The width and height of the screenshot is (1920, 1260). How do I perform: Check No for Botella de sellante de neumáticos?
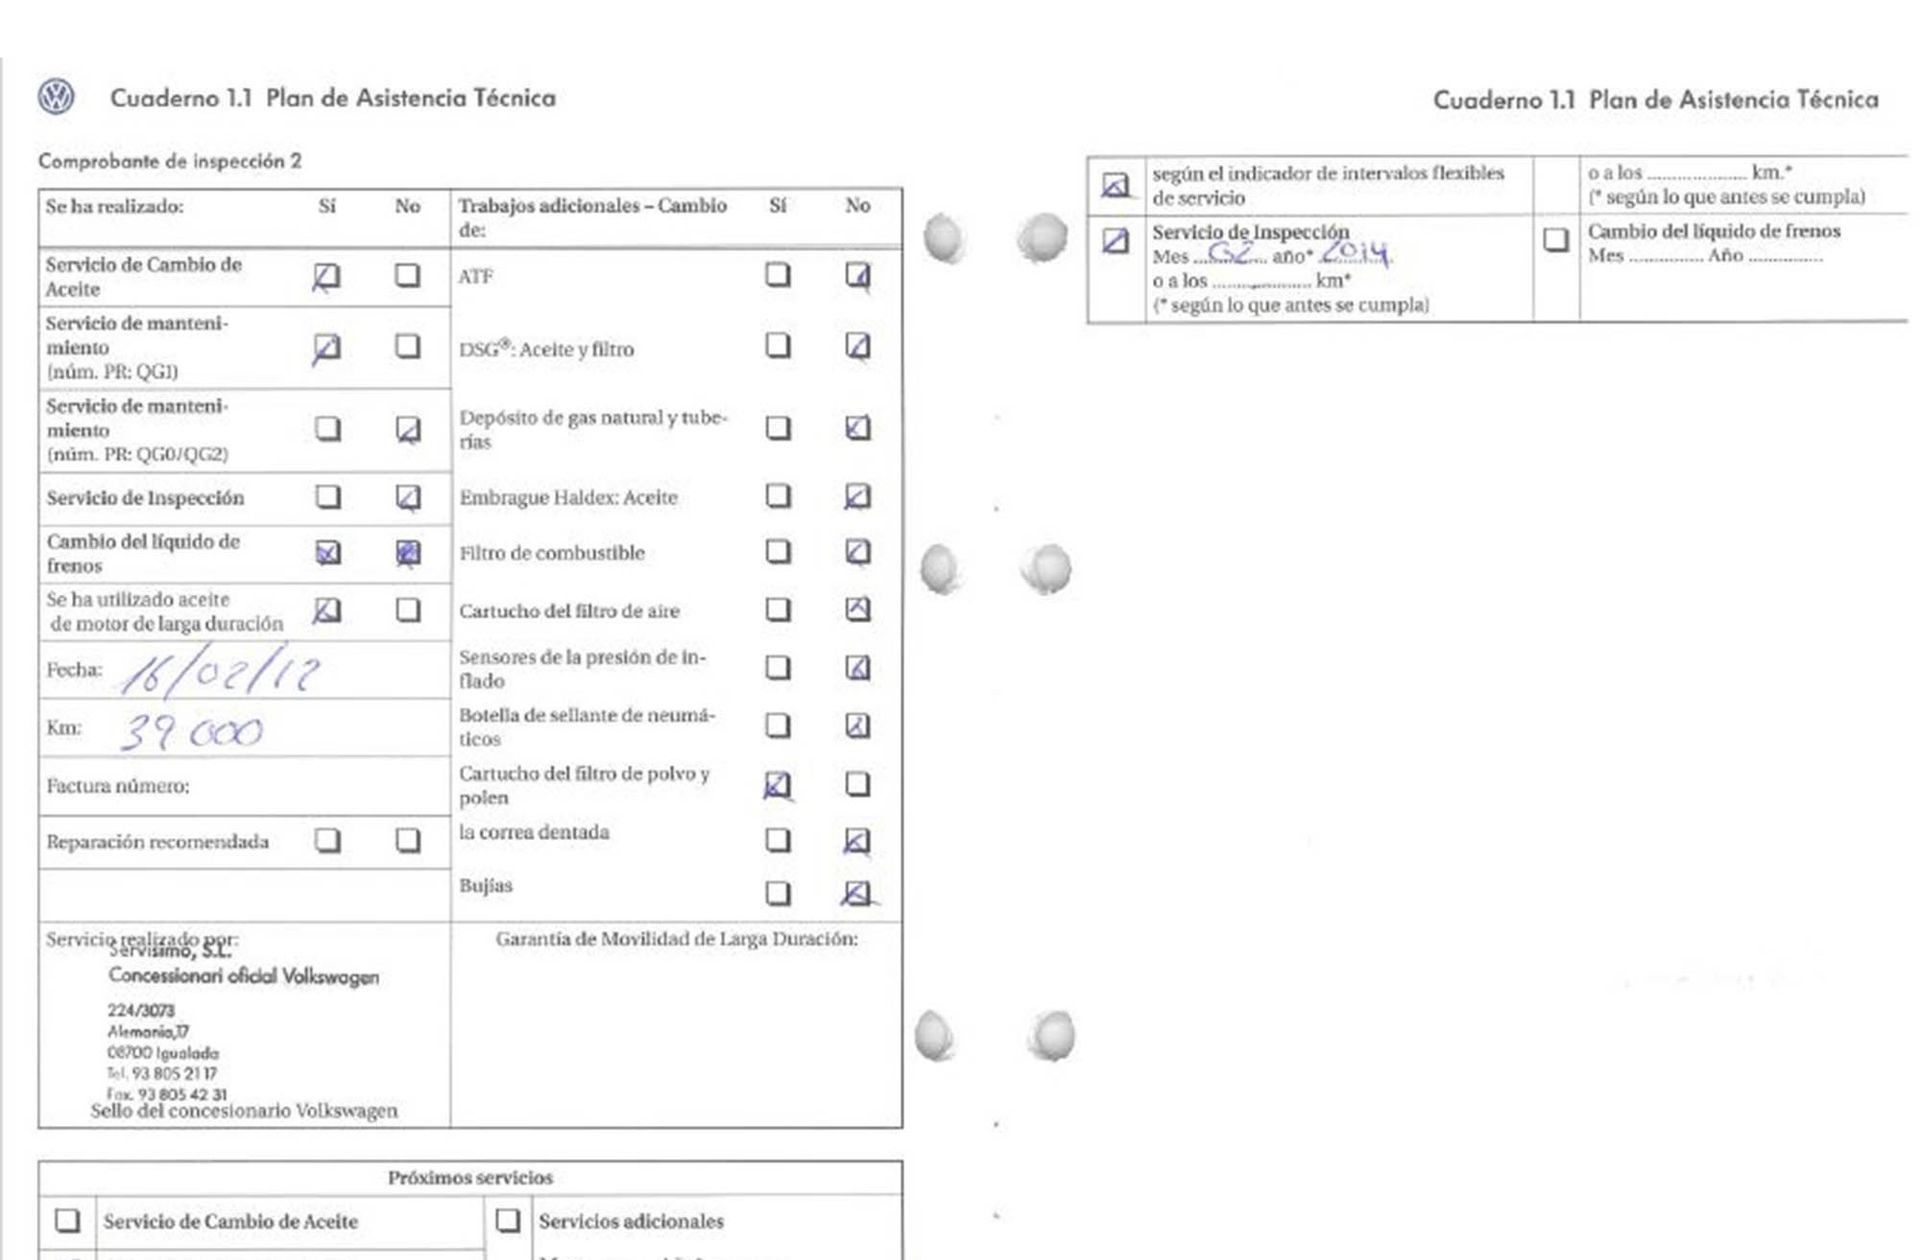[858, 726]
